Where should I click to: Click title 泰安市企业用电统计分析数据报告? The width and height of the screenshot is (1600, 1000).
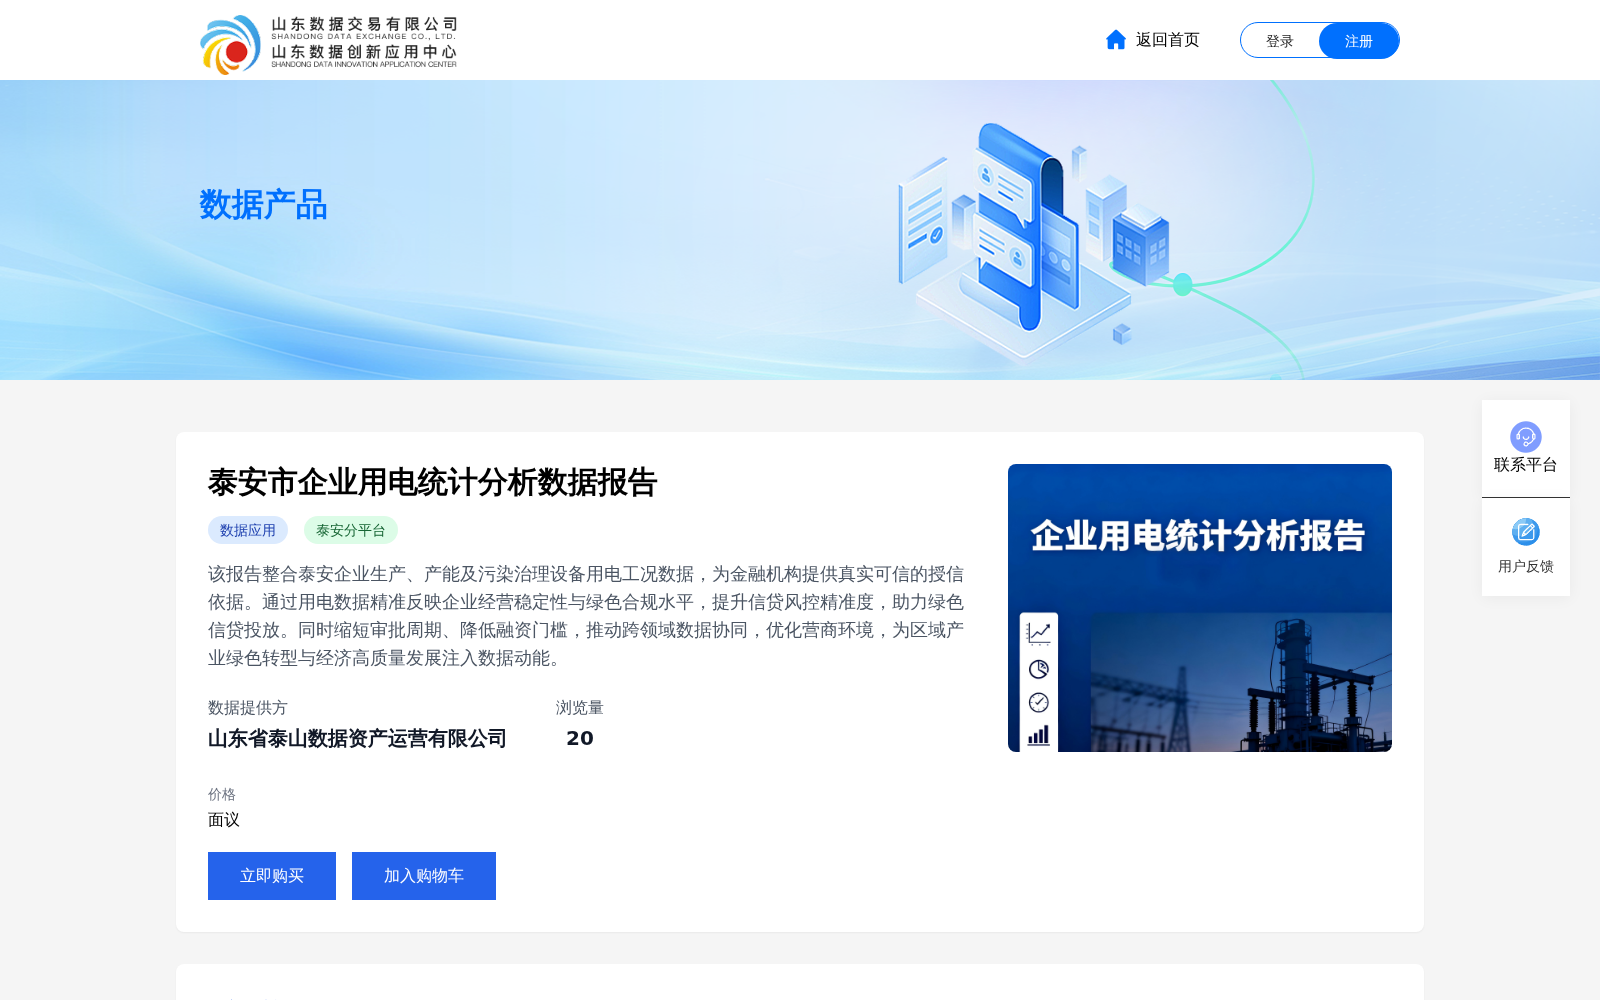coord(432,483)
